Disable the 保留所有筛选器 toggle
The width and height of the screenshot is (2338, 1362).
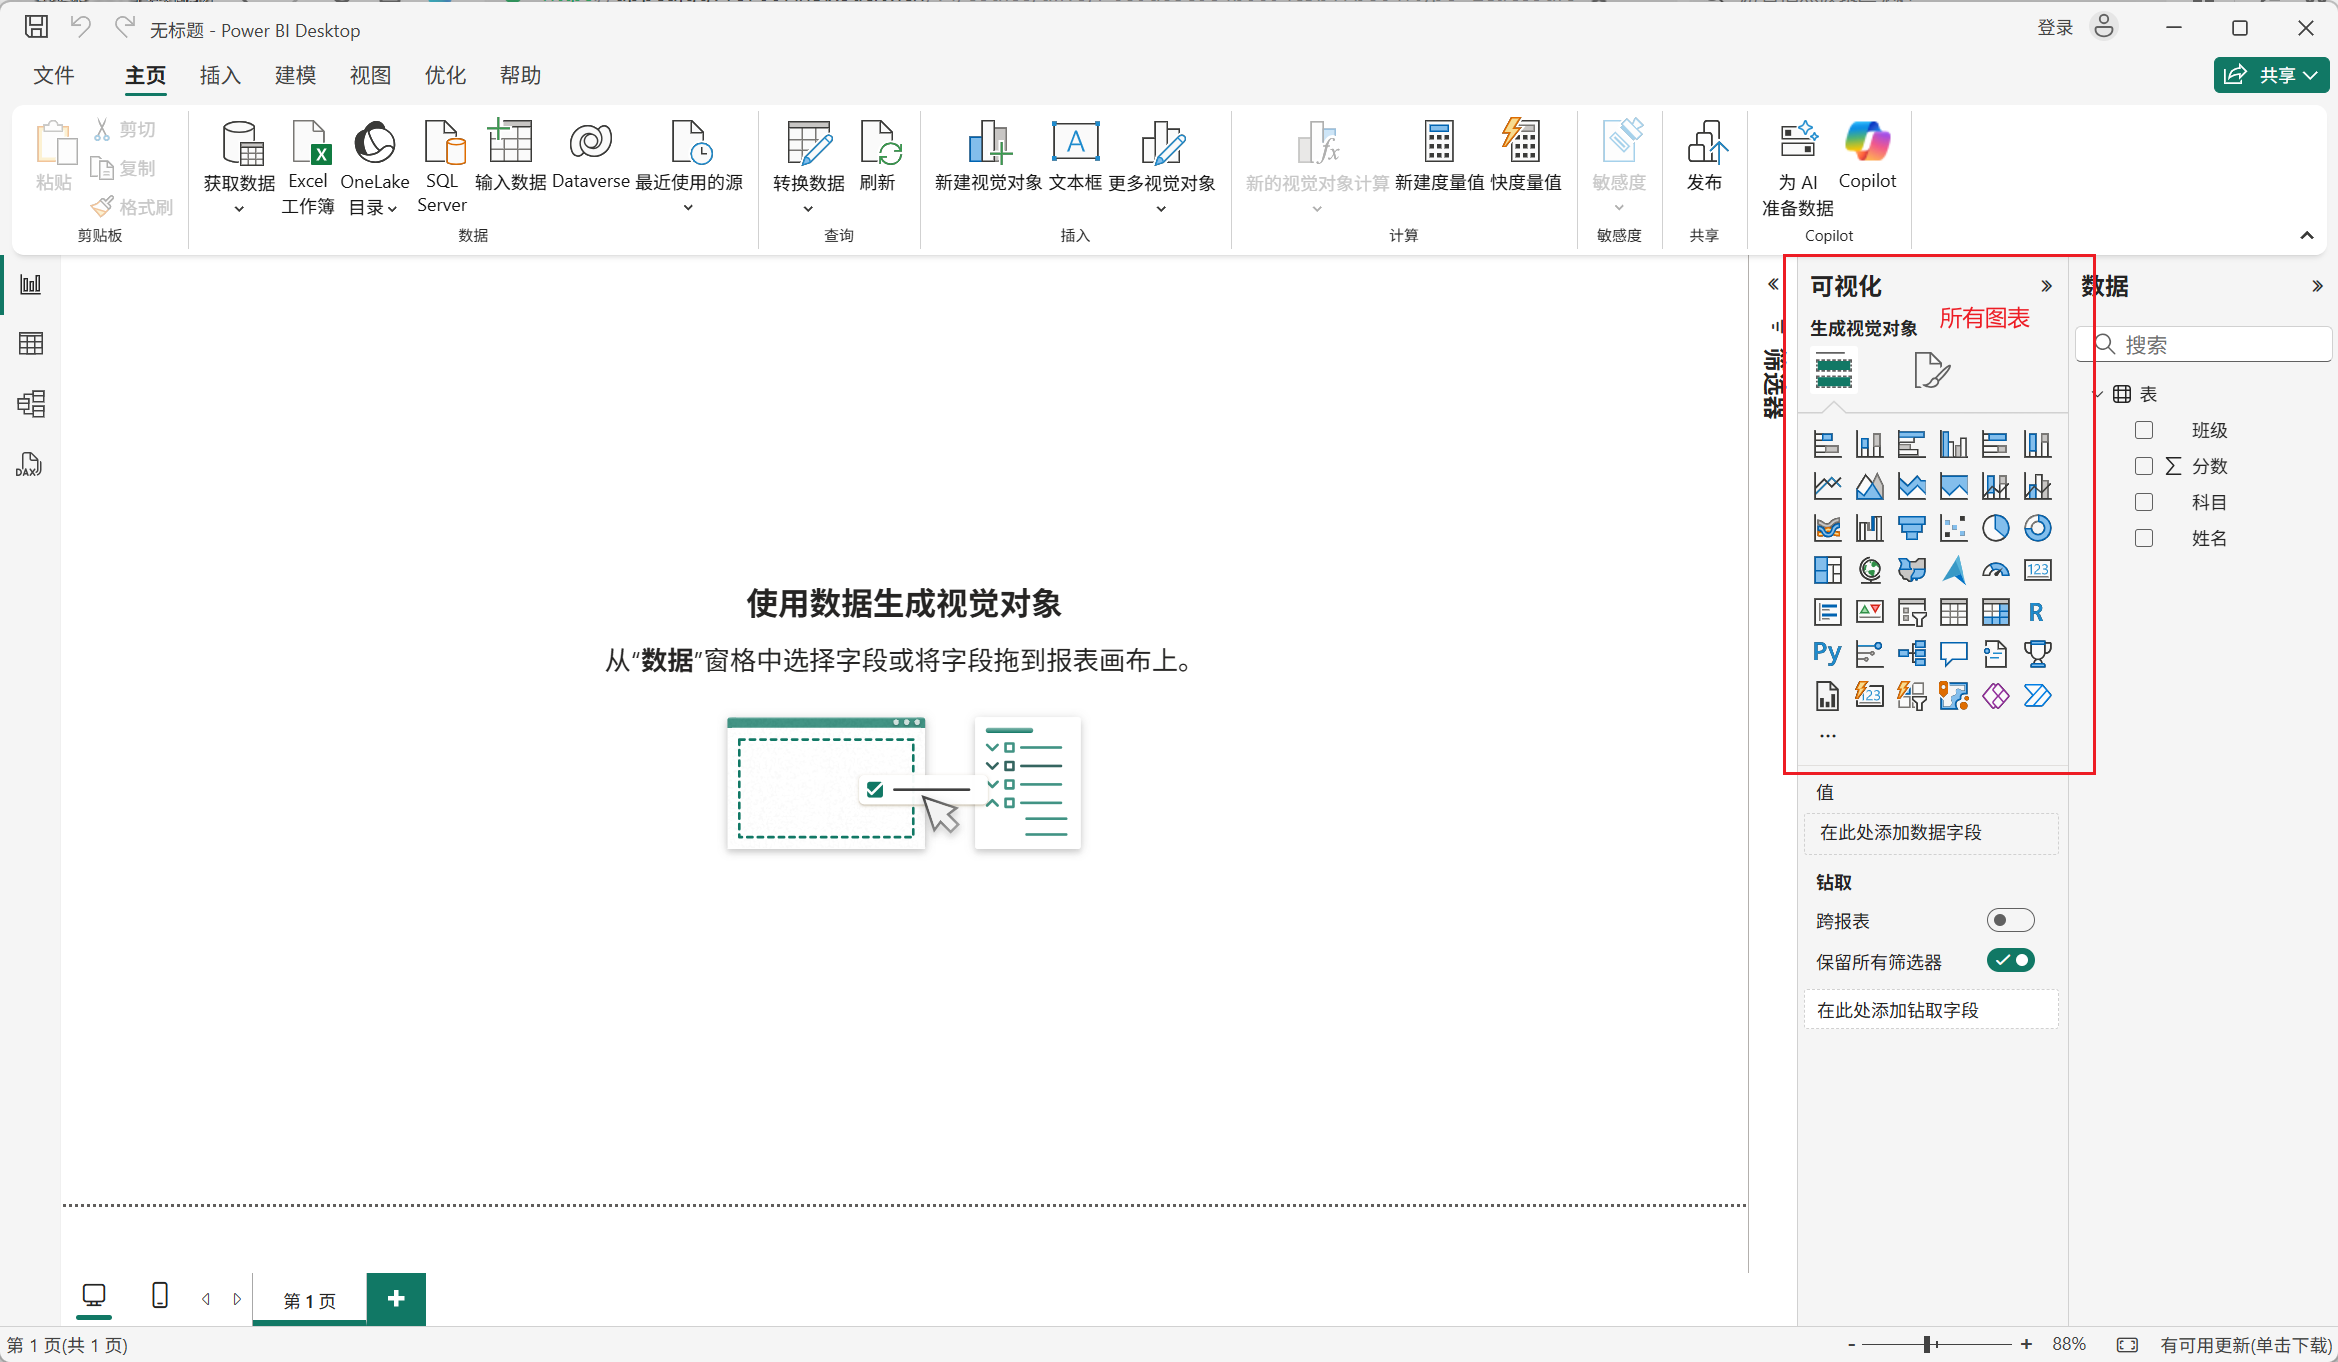point(2010,961)
